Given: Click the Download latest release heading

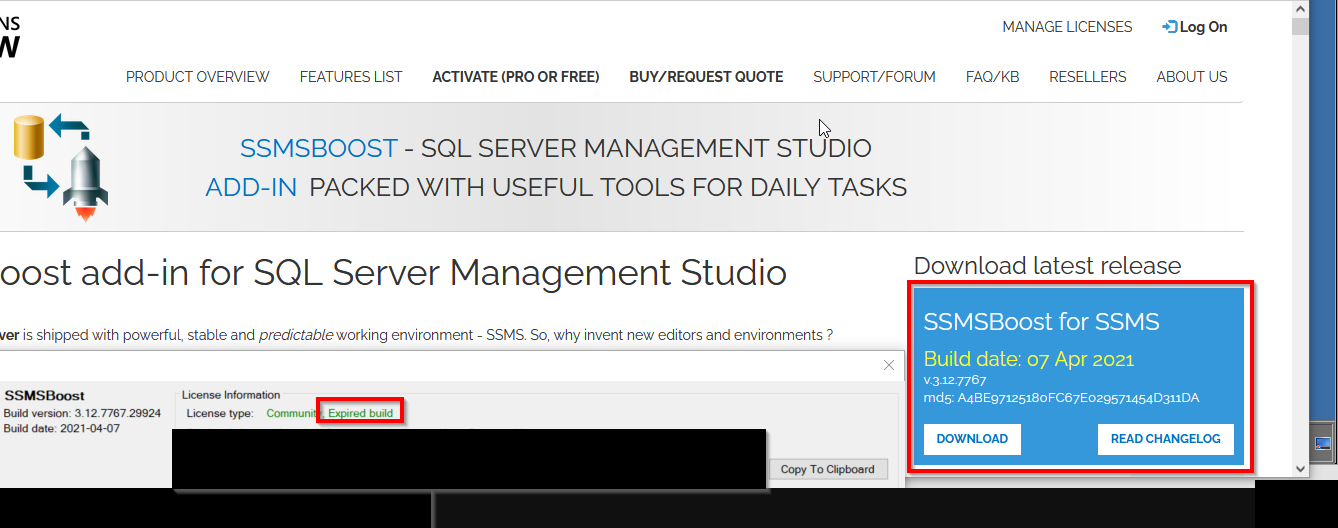Looking at the screenshot, I should point(1047,266).
